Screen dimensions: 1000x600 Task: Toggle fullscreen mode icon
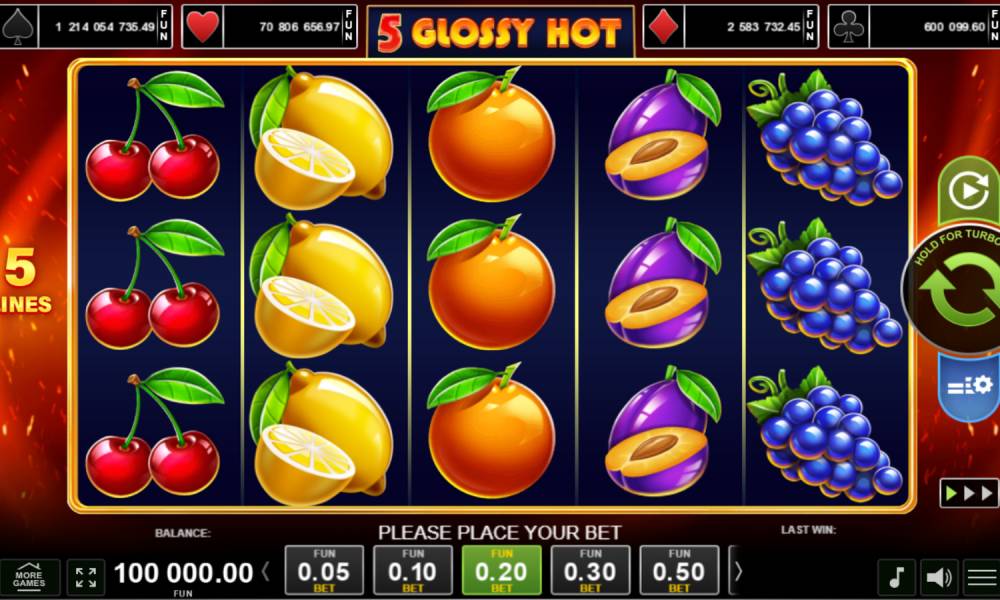click(85, 578)
